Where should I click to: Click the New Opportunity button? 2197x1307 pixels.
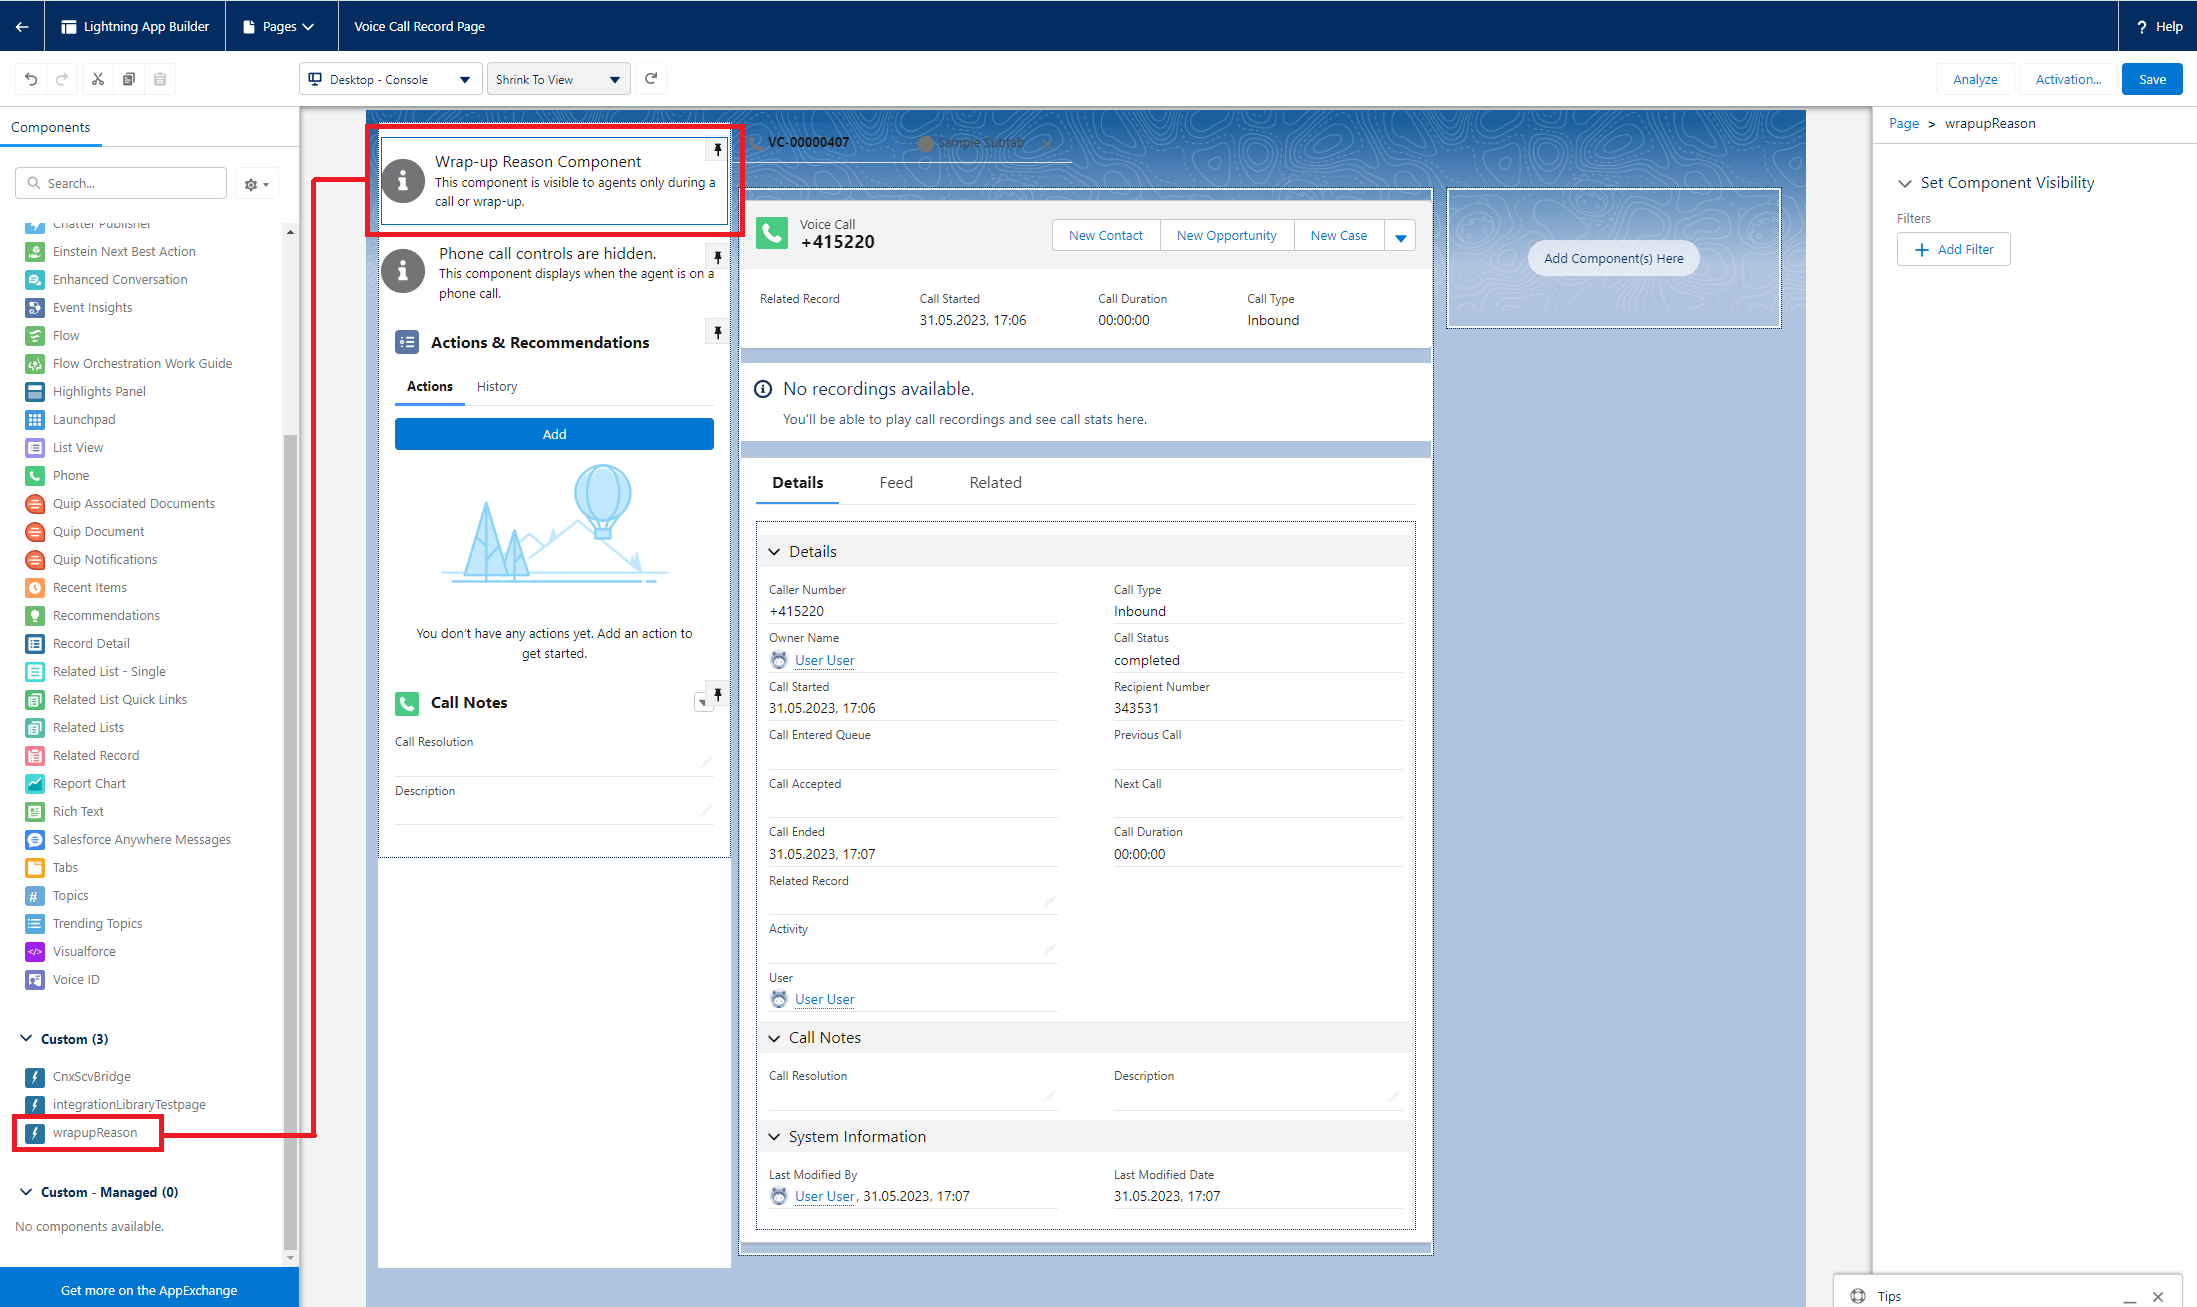(x=1227, y=236)
